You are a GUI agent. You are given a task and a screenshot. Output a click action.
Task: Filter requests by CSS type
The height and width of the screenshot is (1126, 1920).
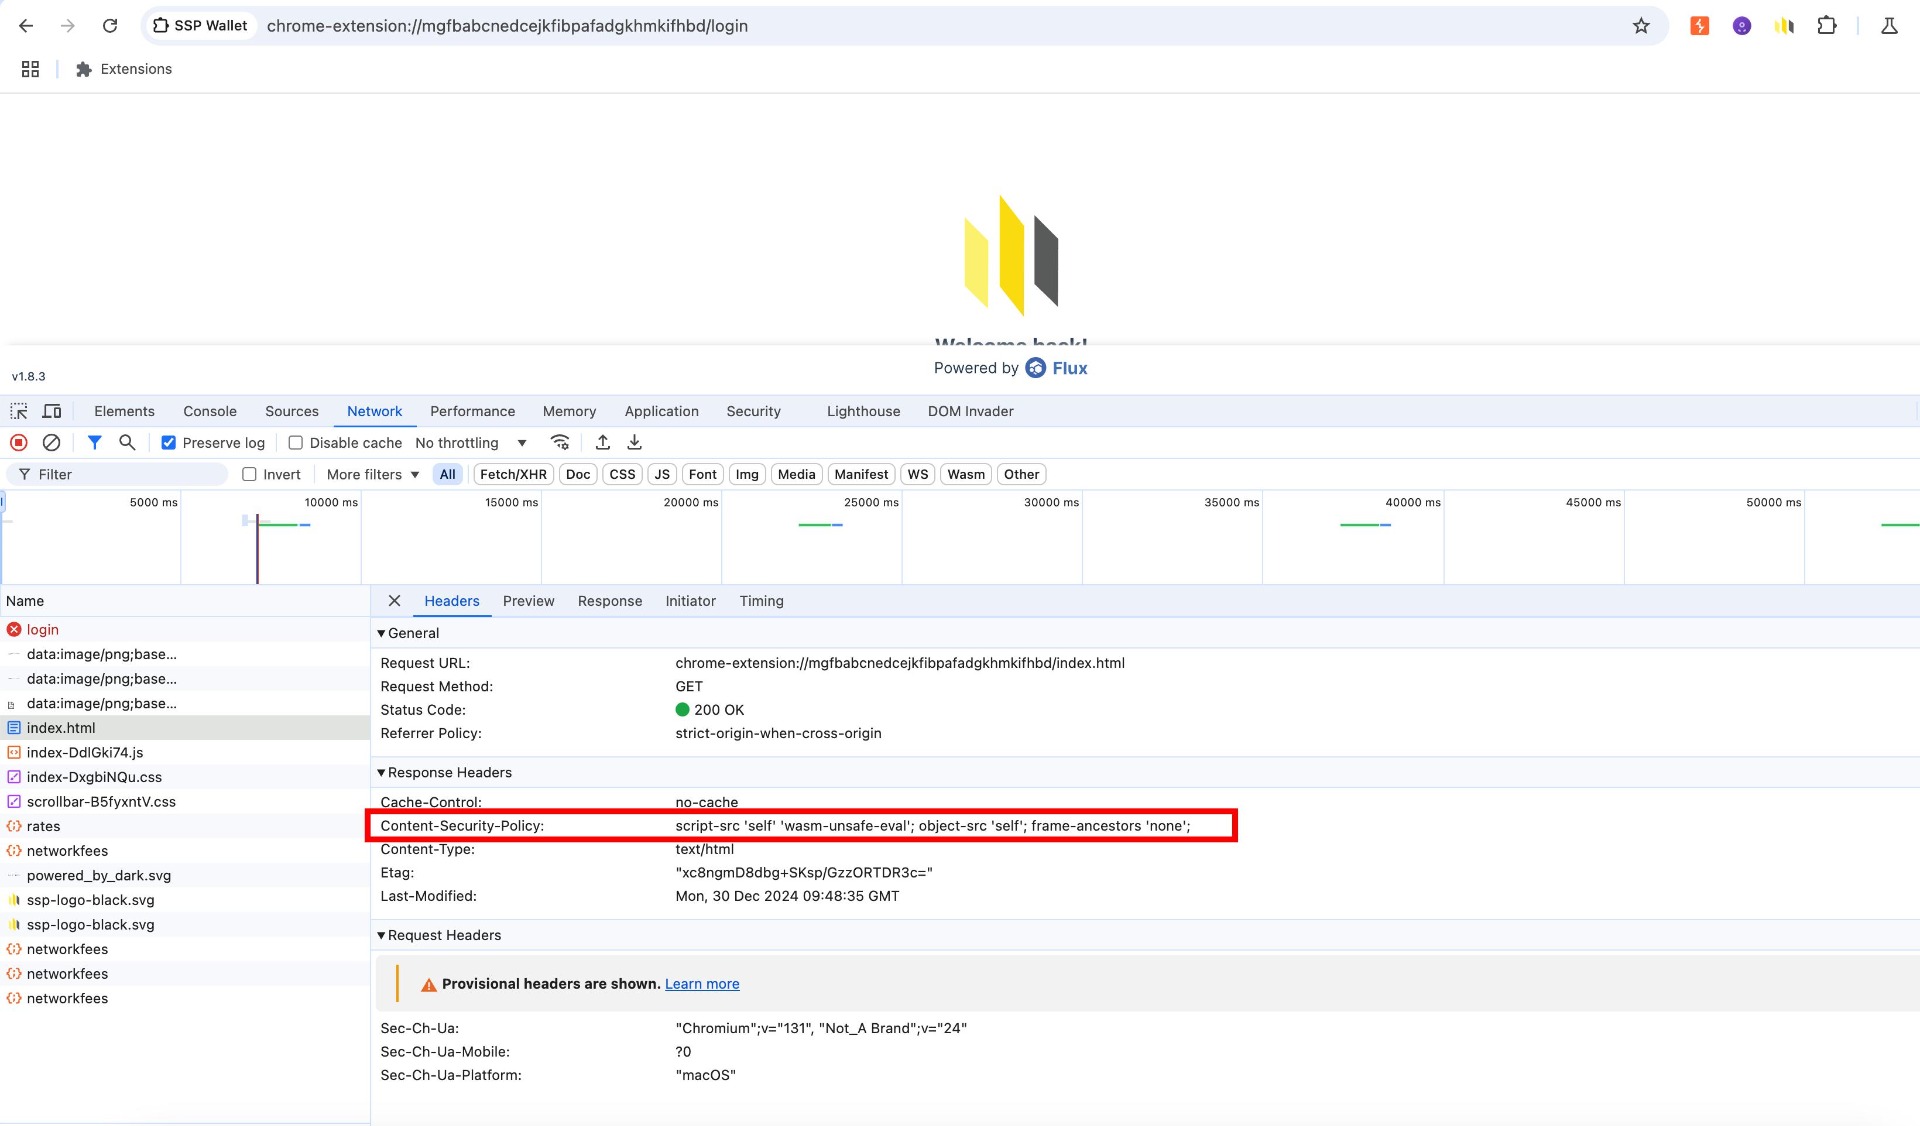(622, 475)
